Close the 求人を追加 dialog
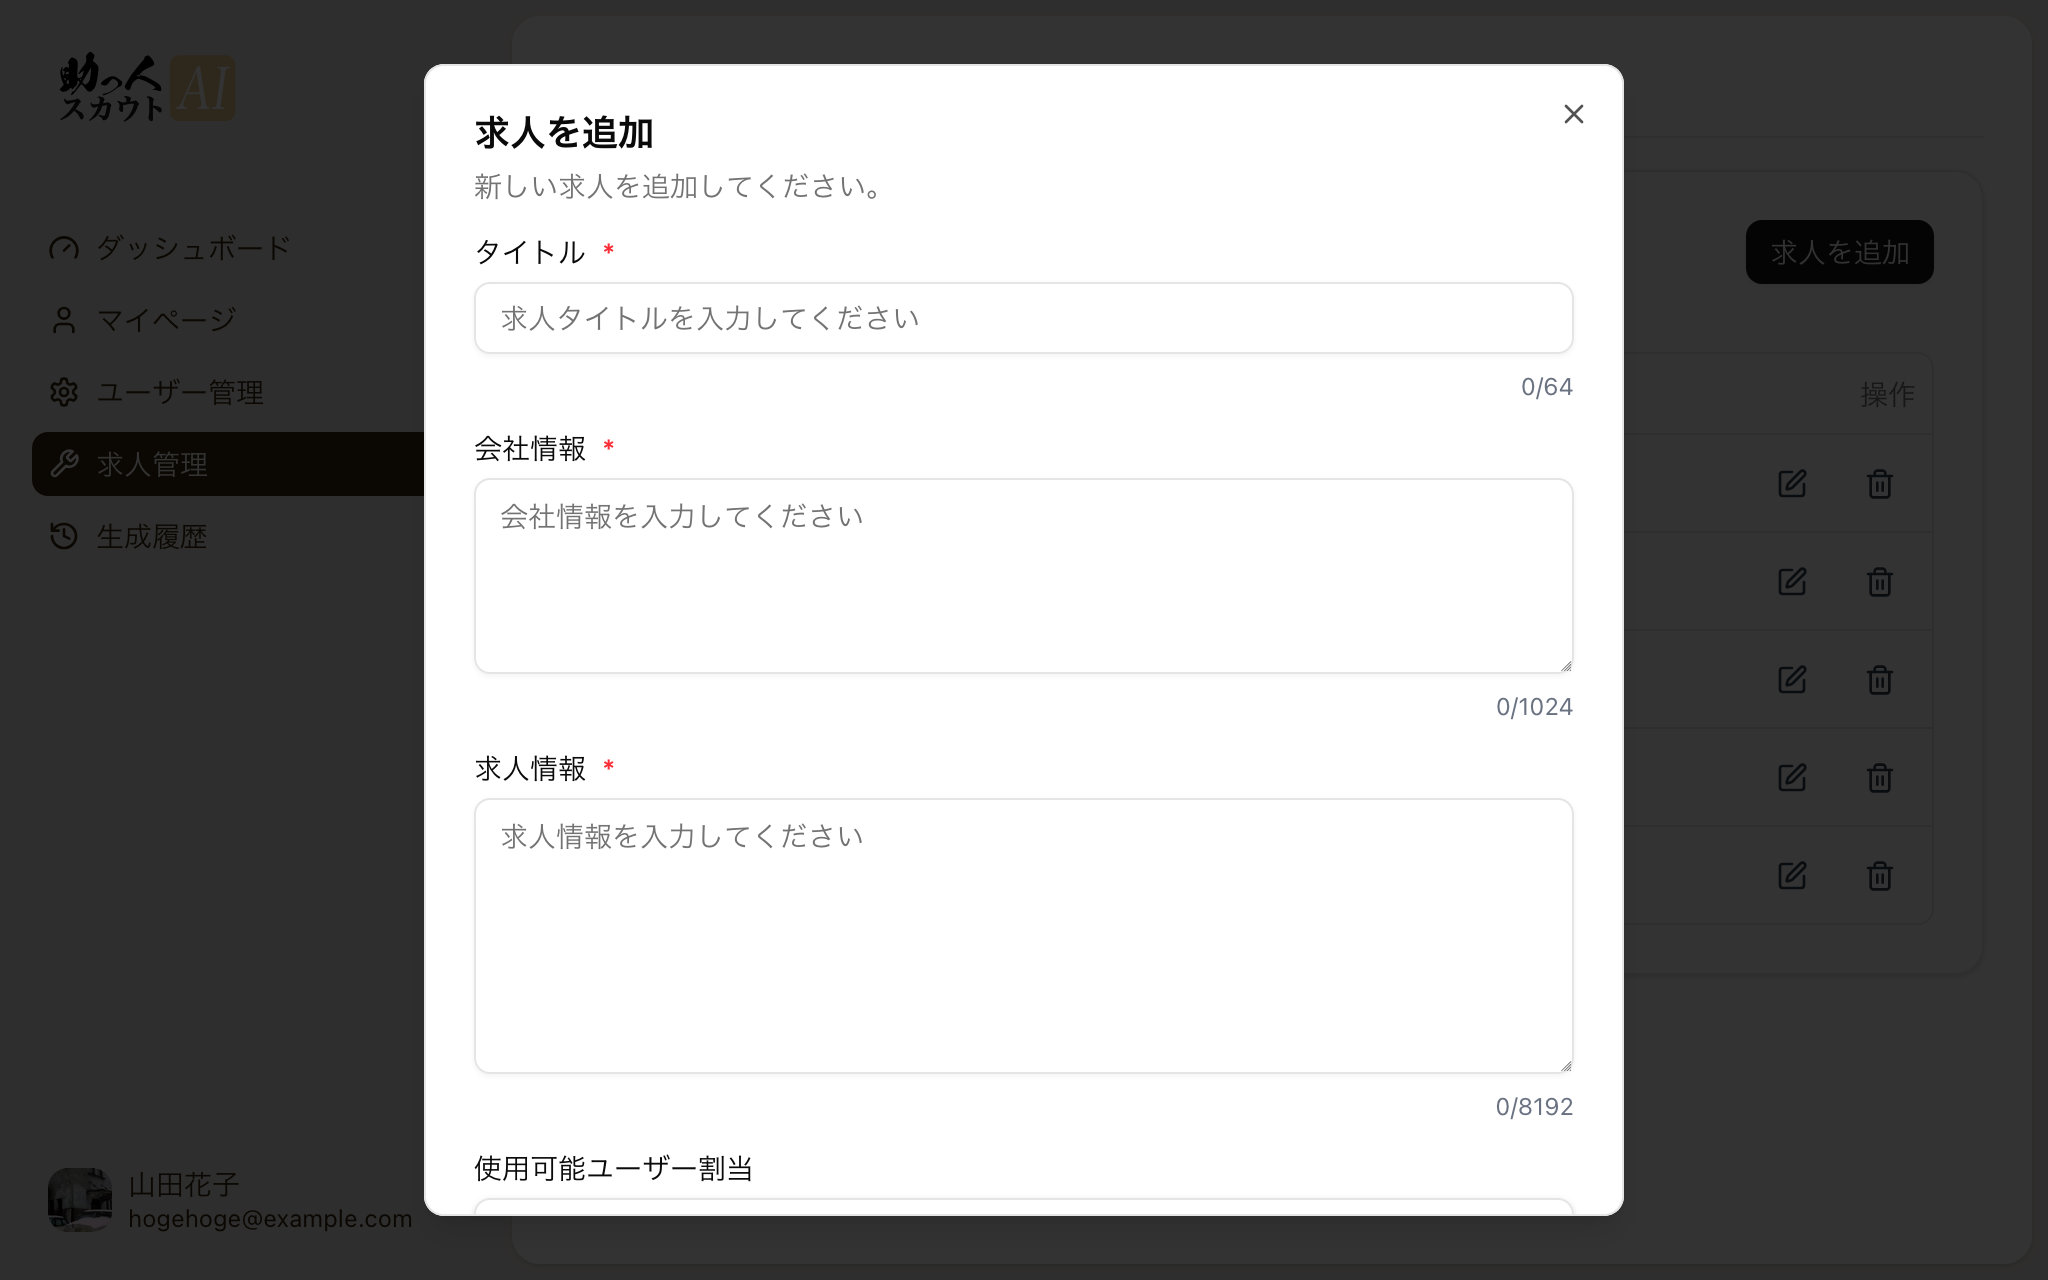This screenshot has height=1280, width=2048. 1573,114
